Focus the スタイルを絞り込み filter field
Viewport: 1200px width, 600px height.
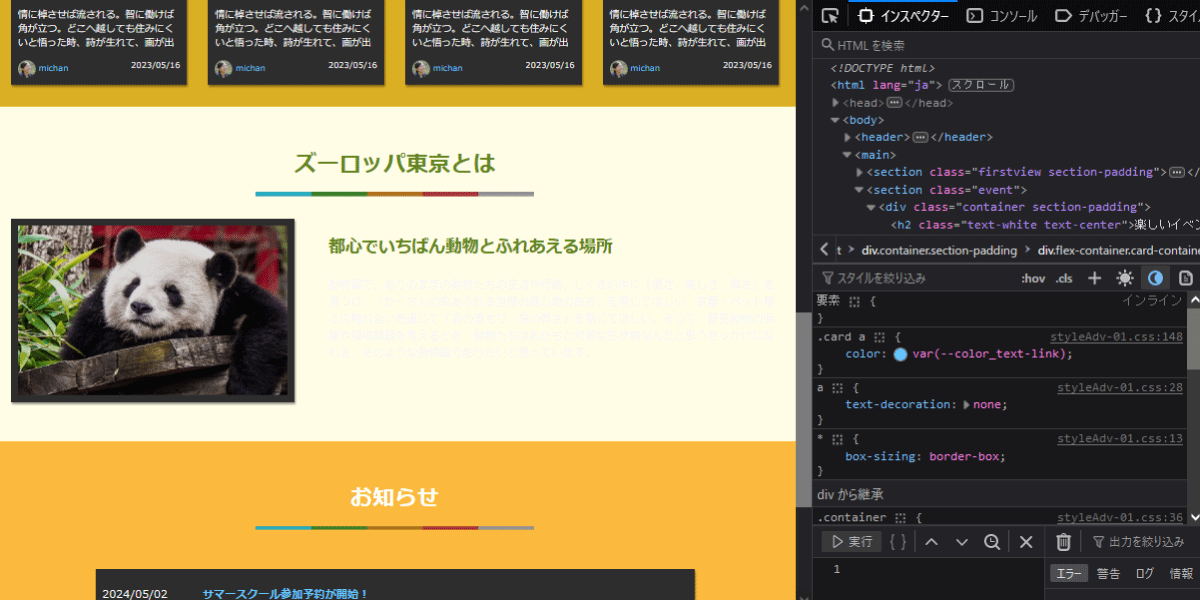point(915,278)
